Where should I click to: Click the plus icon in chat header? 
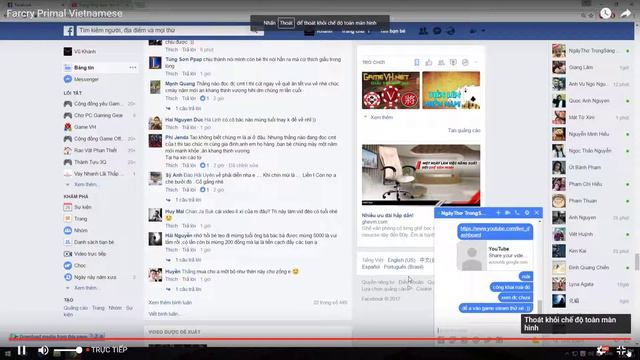click(498, 213)
